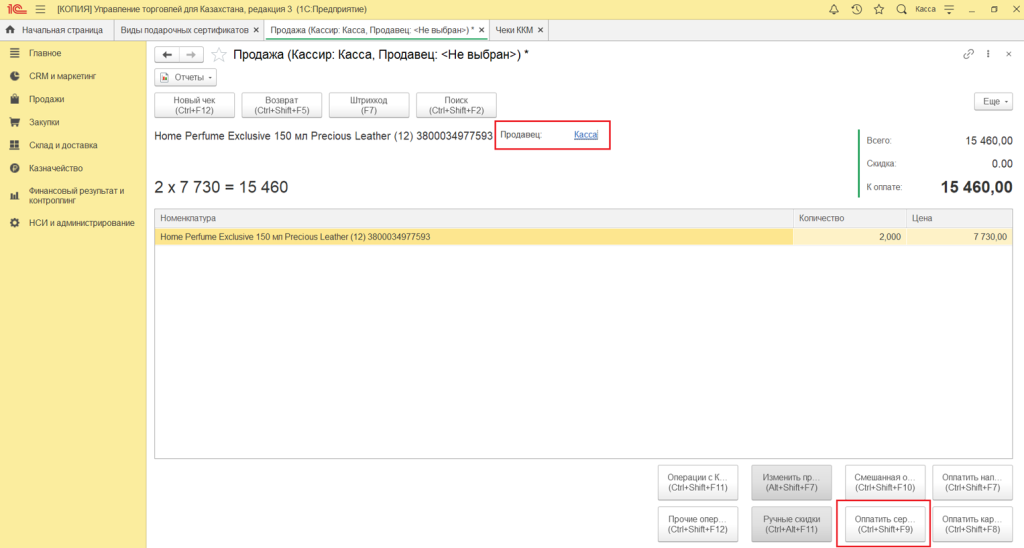The height and width of the screenshot is (548, 1024).
Task: Click Возврат (Ctrl+Shift+F5) button
Action: (x=281, y=105)
